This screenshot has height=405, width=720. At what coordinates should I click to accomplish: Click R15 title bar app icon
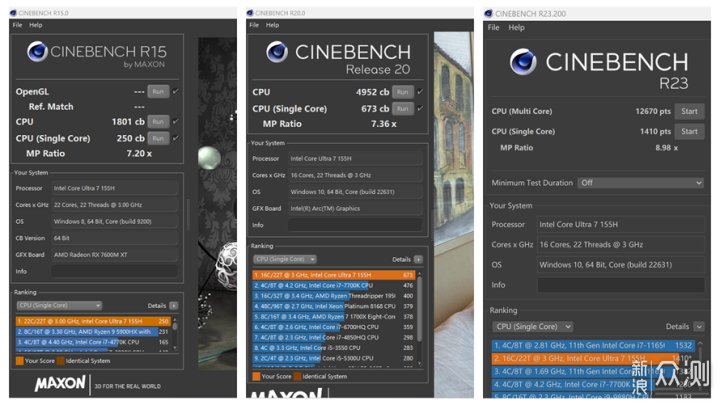coord(13,13)
